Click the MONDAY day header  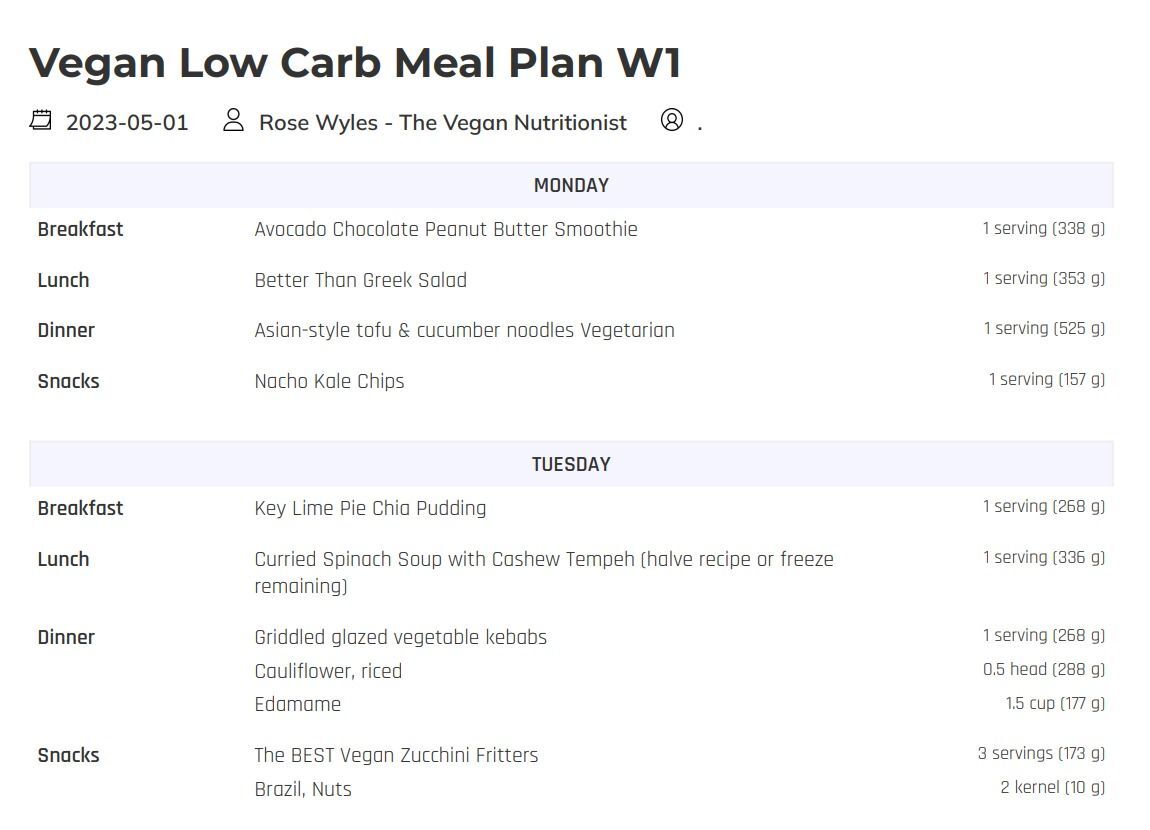coord(571,185)
